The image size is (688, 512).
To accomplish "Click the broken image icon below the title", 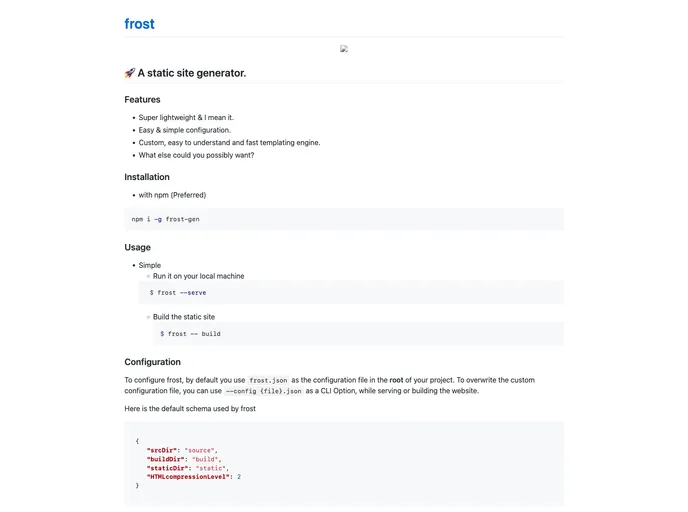I will (344, 49).
